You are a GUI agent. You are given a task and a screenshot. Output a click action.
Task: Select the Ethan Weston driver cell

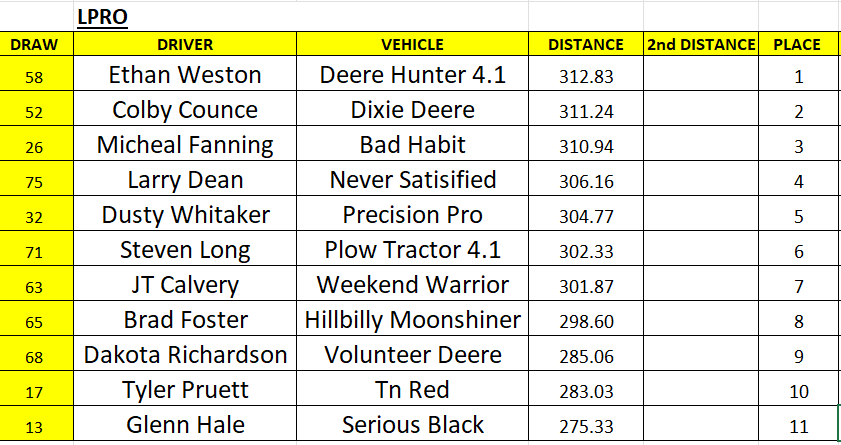pos(185,76)
